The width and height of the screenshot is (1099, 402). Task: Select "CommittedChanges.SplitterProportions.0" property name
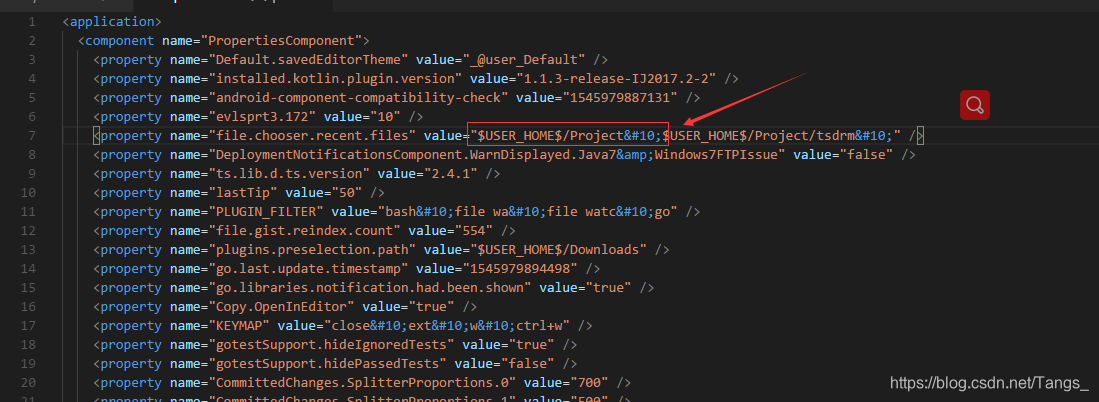click(363, 381)
